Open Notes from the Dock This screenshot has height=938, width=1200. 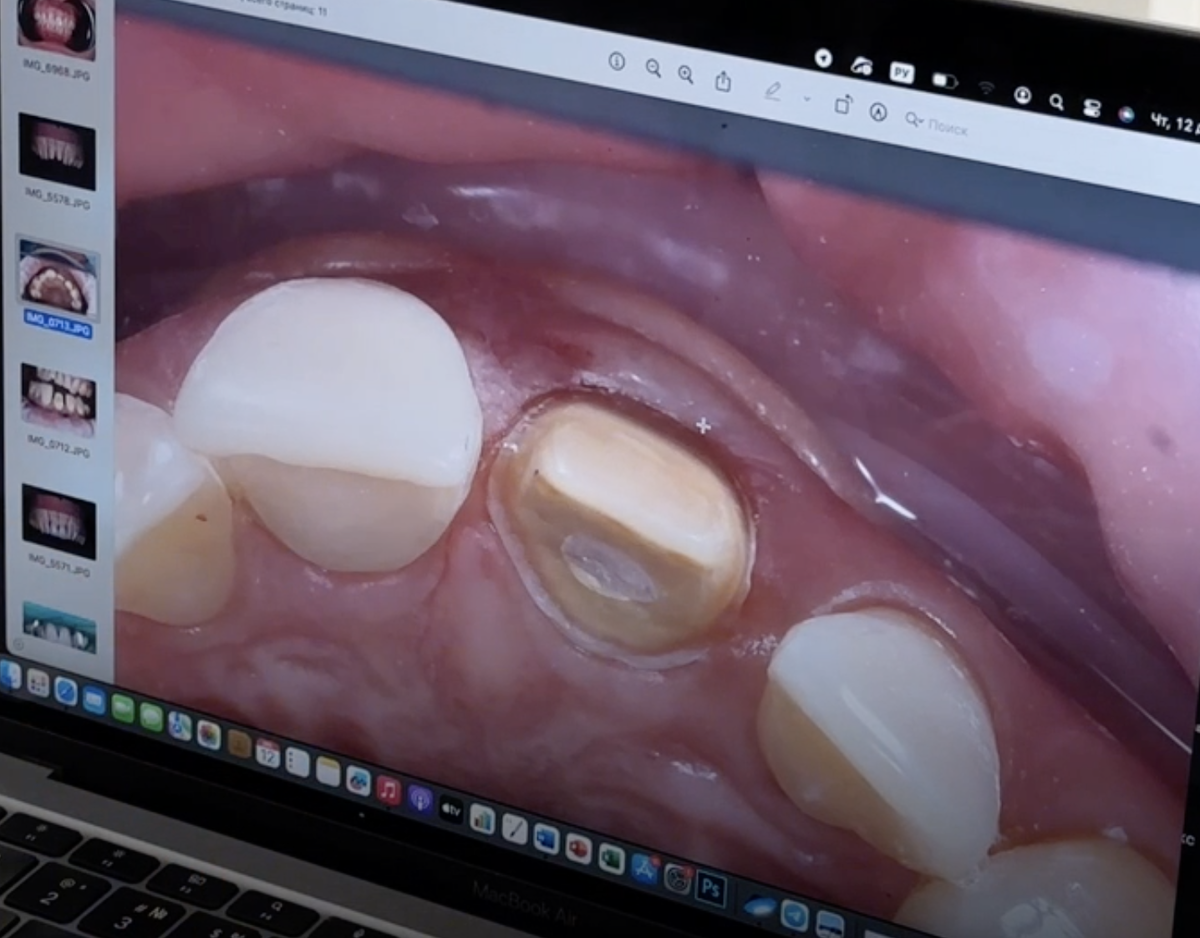[x=328, y=771]
